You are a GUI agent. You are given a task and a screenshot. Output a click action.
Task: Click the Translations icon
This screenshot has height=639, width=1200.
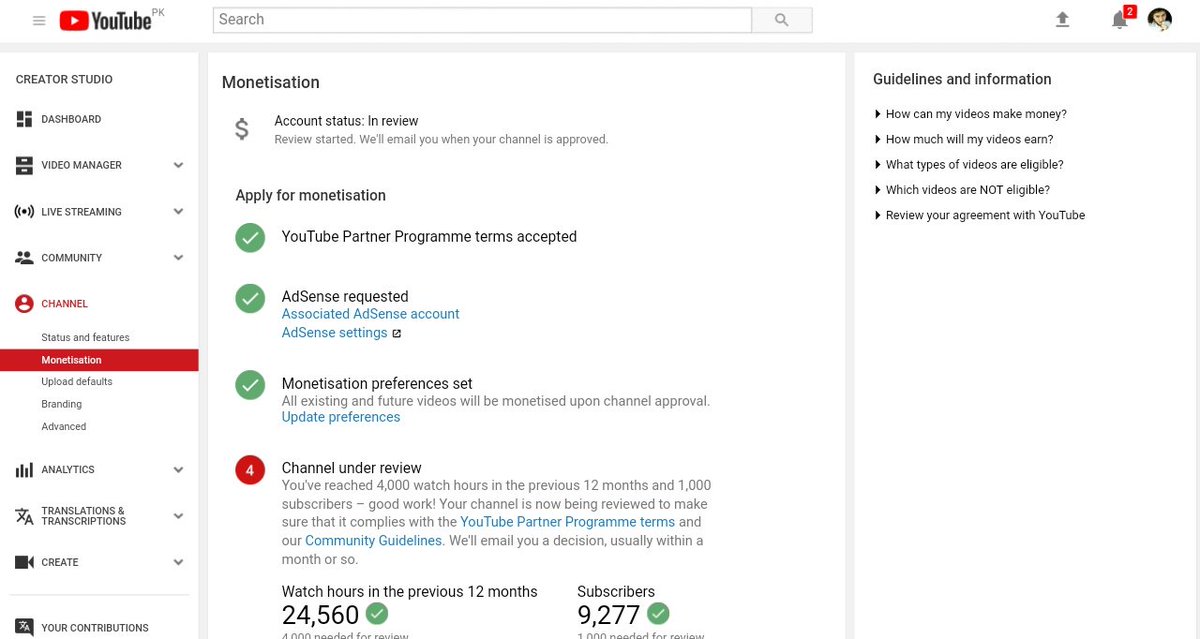[25, 516]
